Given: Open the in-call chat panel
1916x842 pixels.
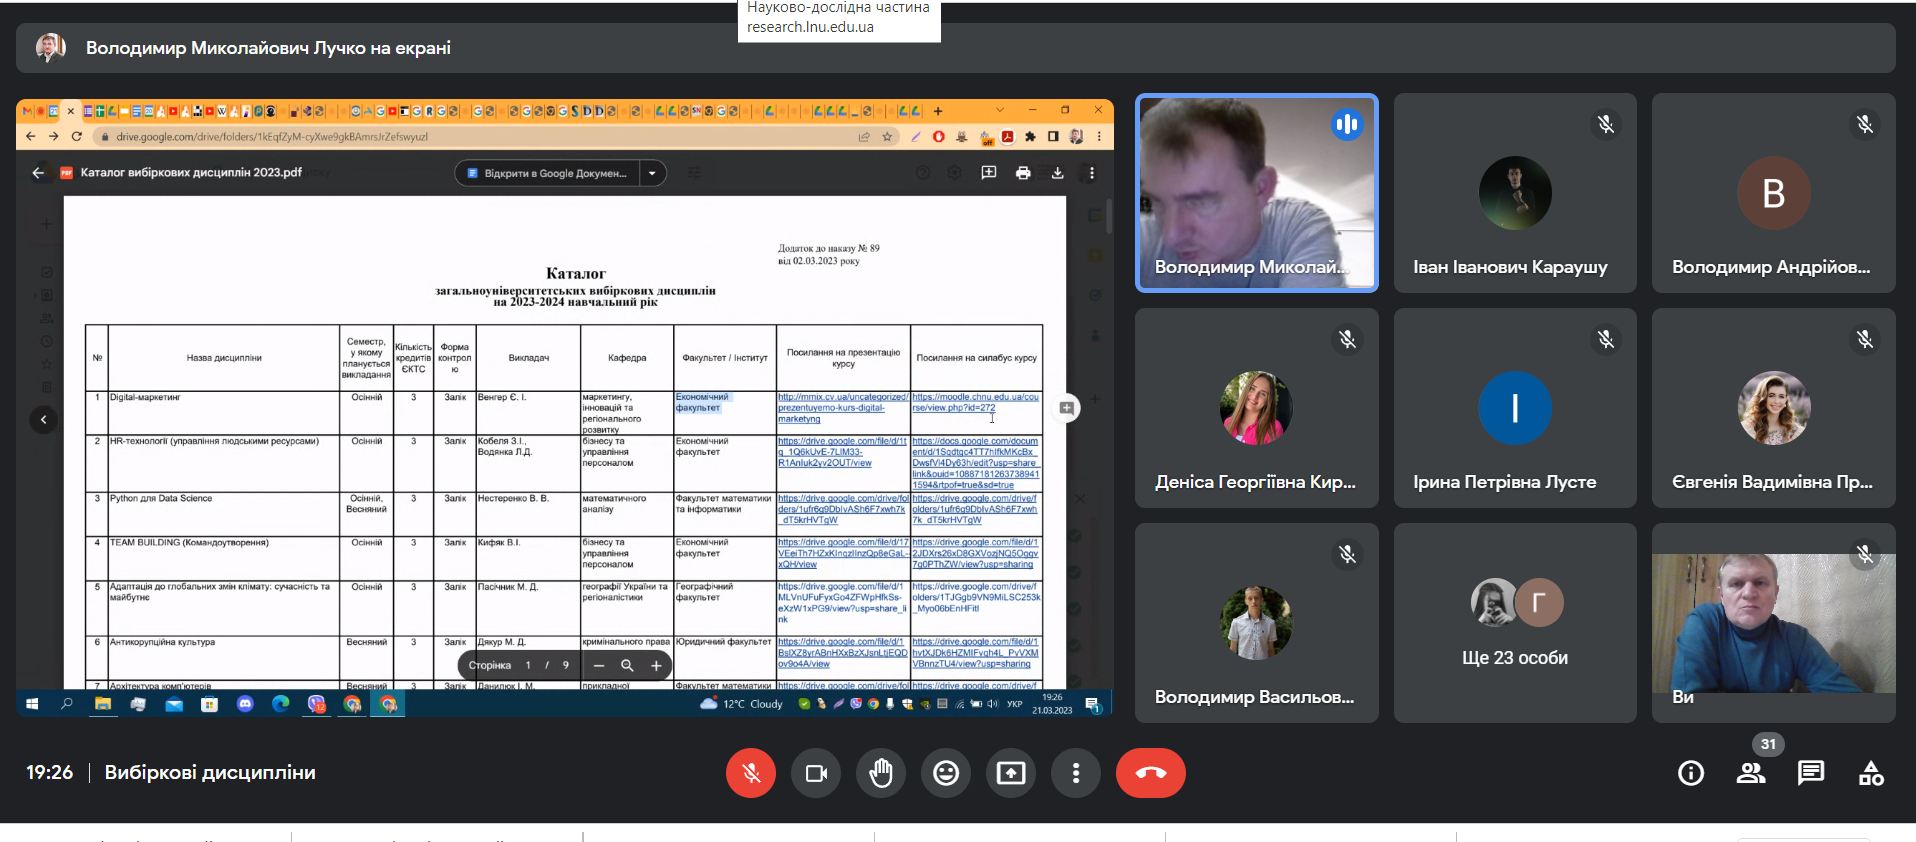Looking at the screenshot, I should point(1811,773).
